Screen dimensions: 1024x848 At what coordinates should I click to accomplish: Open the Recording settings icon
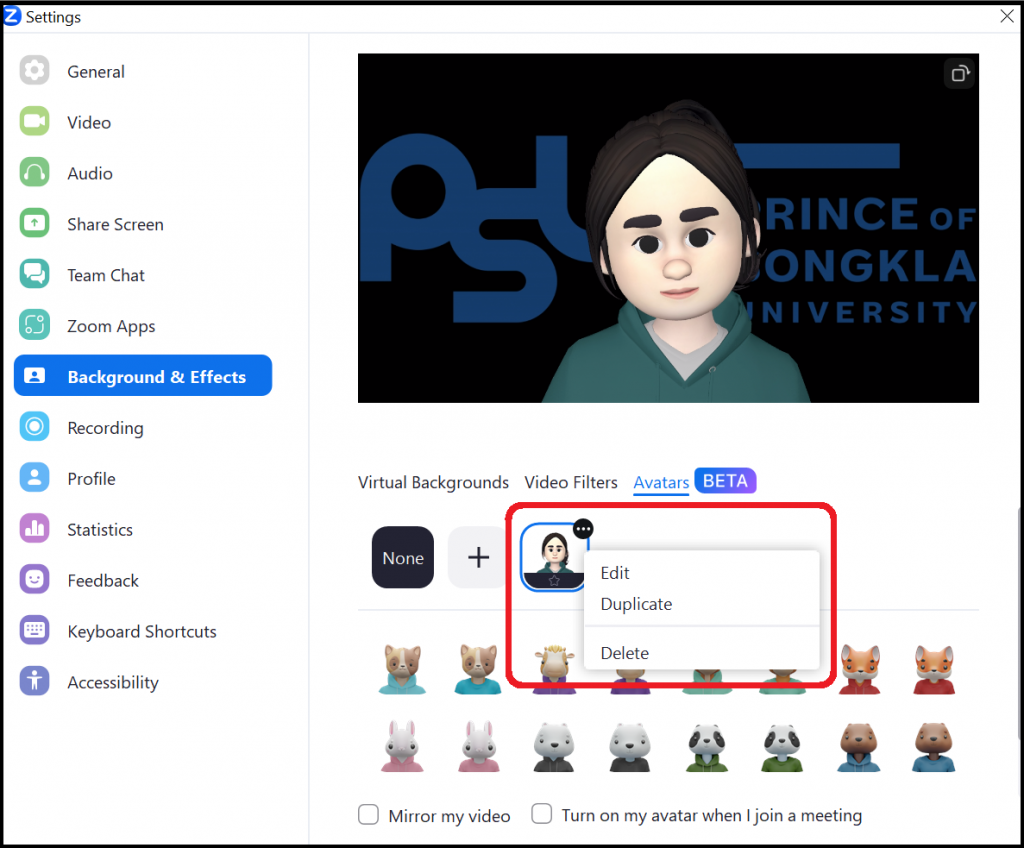(35, 428)
